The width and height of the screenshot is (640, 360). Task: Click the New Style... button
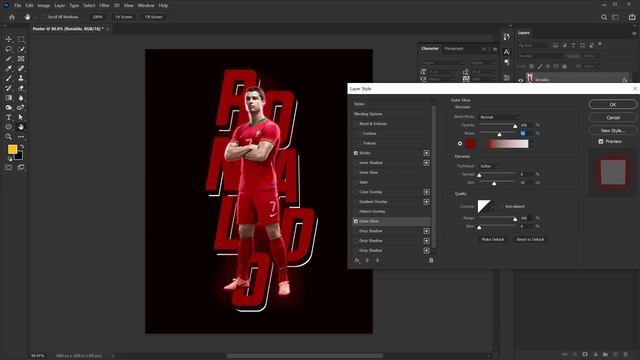point(613,131)
